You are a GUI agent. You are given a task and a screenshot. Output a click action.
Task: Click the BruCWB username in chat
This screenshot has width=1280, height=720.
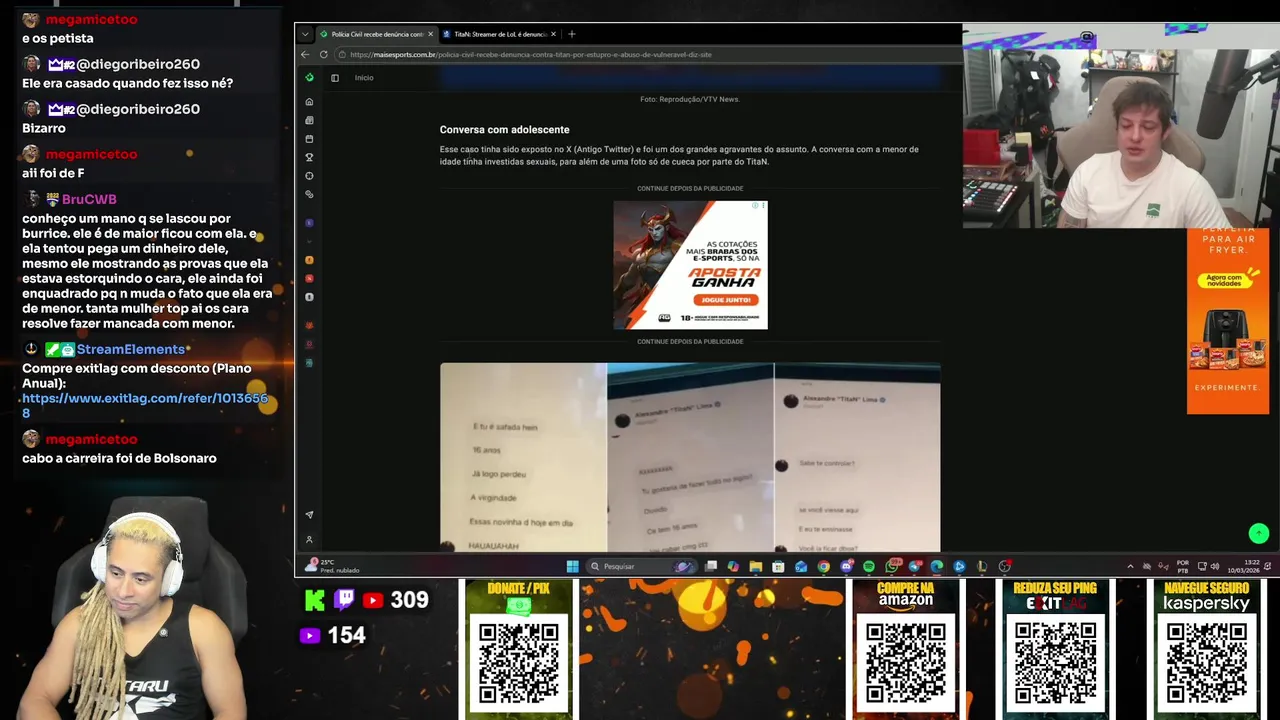tap(89, 199)
